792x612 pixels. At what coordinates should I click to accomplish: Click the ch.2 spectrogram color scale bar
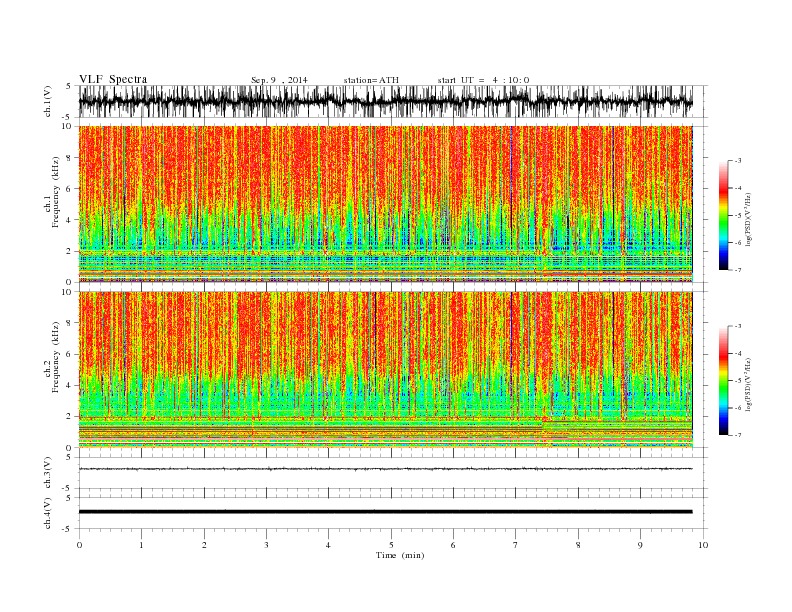pyautogui.click(x=723, y=380)
